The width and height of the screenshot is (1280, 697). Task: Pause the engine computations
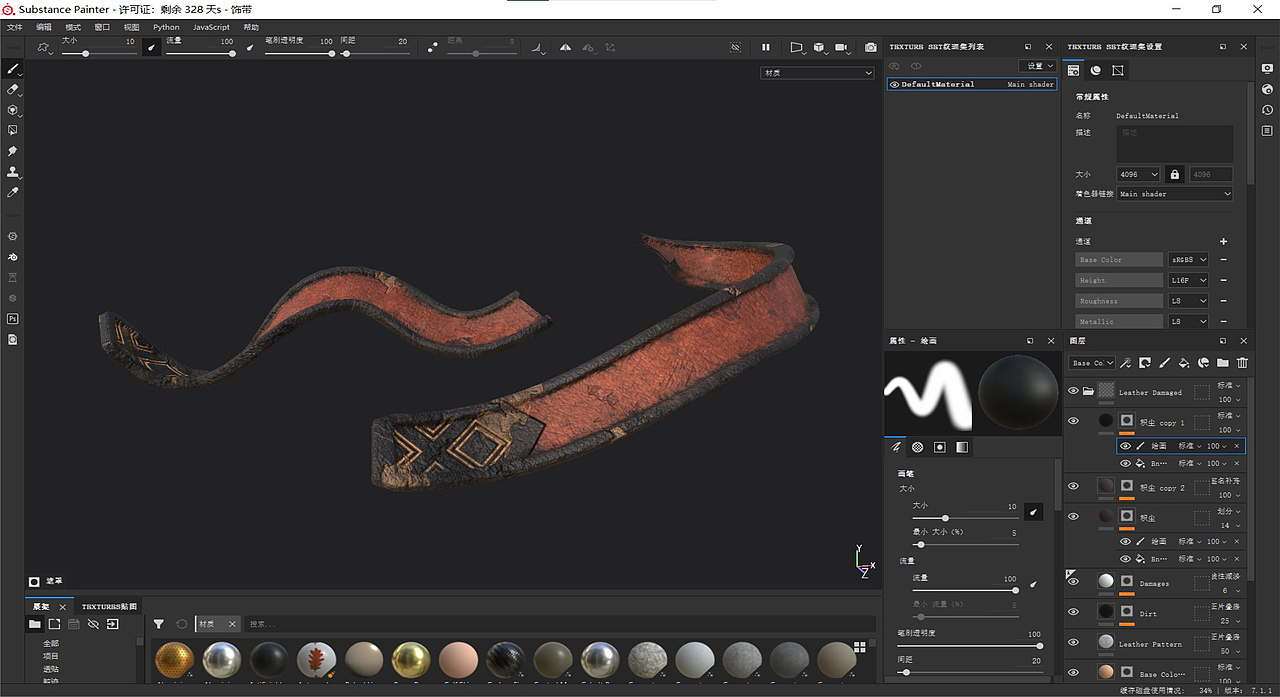point(766,47)
